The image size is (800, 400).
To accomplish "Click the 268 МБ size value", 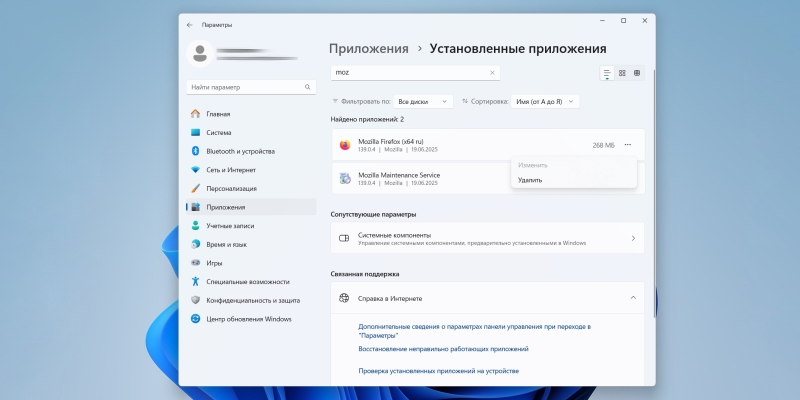I will click(x=603, y=145).
